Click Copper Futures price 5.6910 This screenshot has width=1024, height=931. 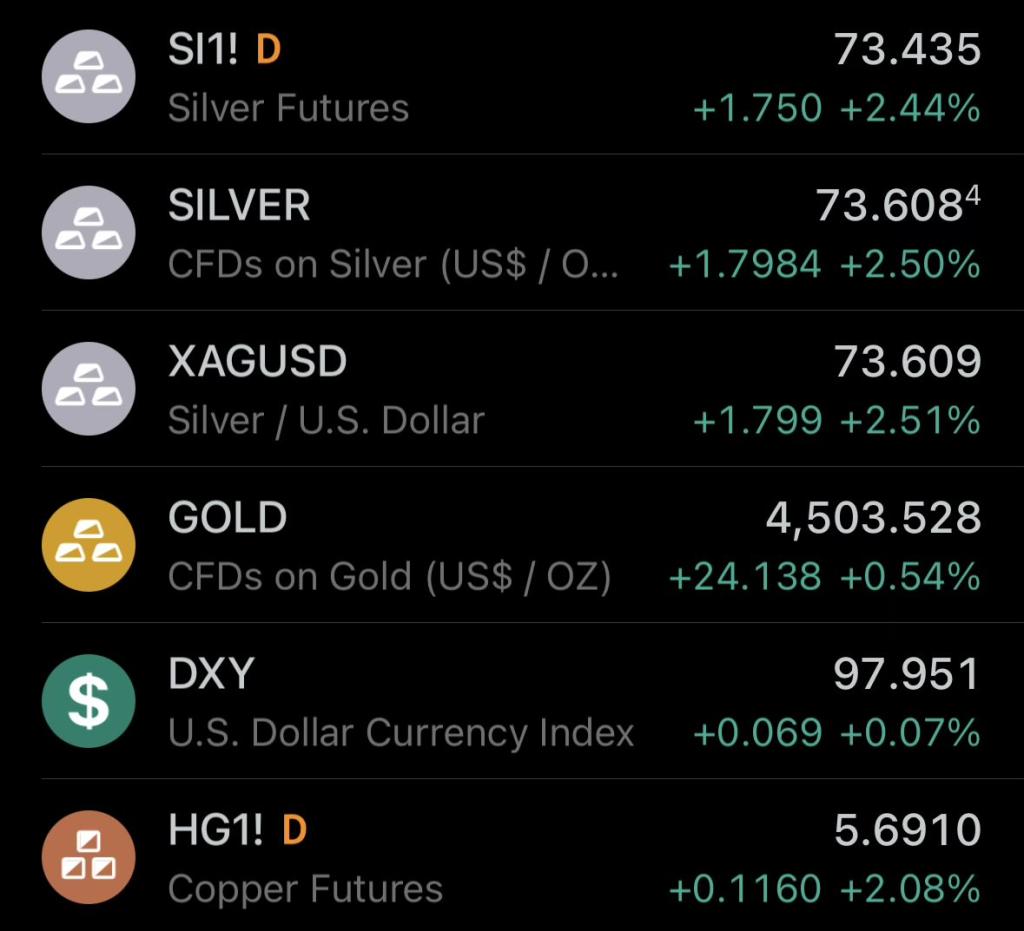907,830
